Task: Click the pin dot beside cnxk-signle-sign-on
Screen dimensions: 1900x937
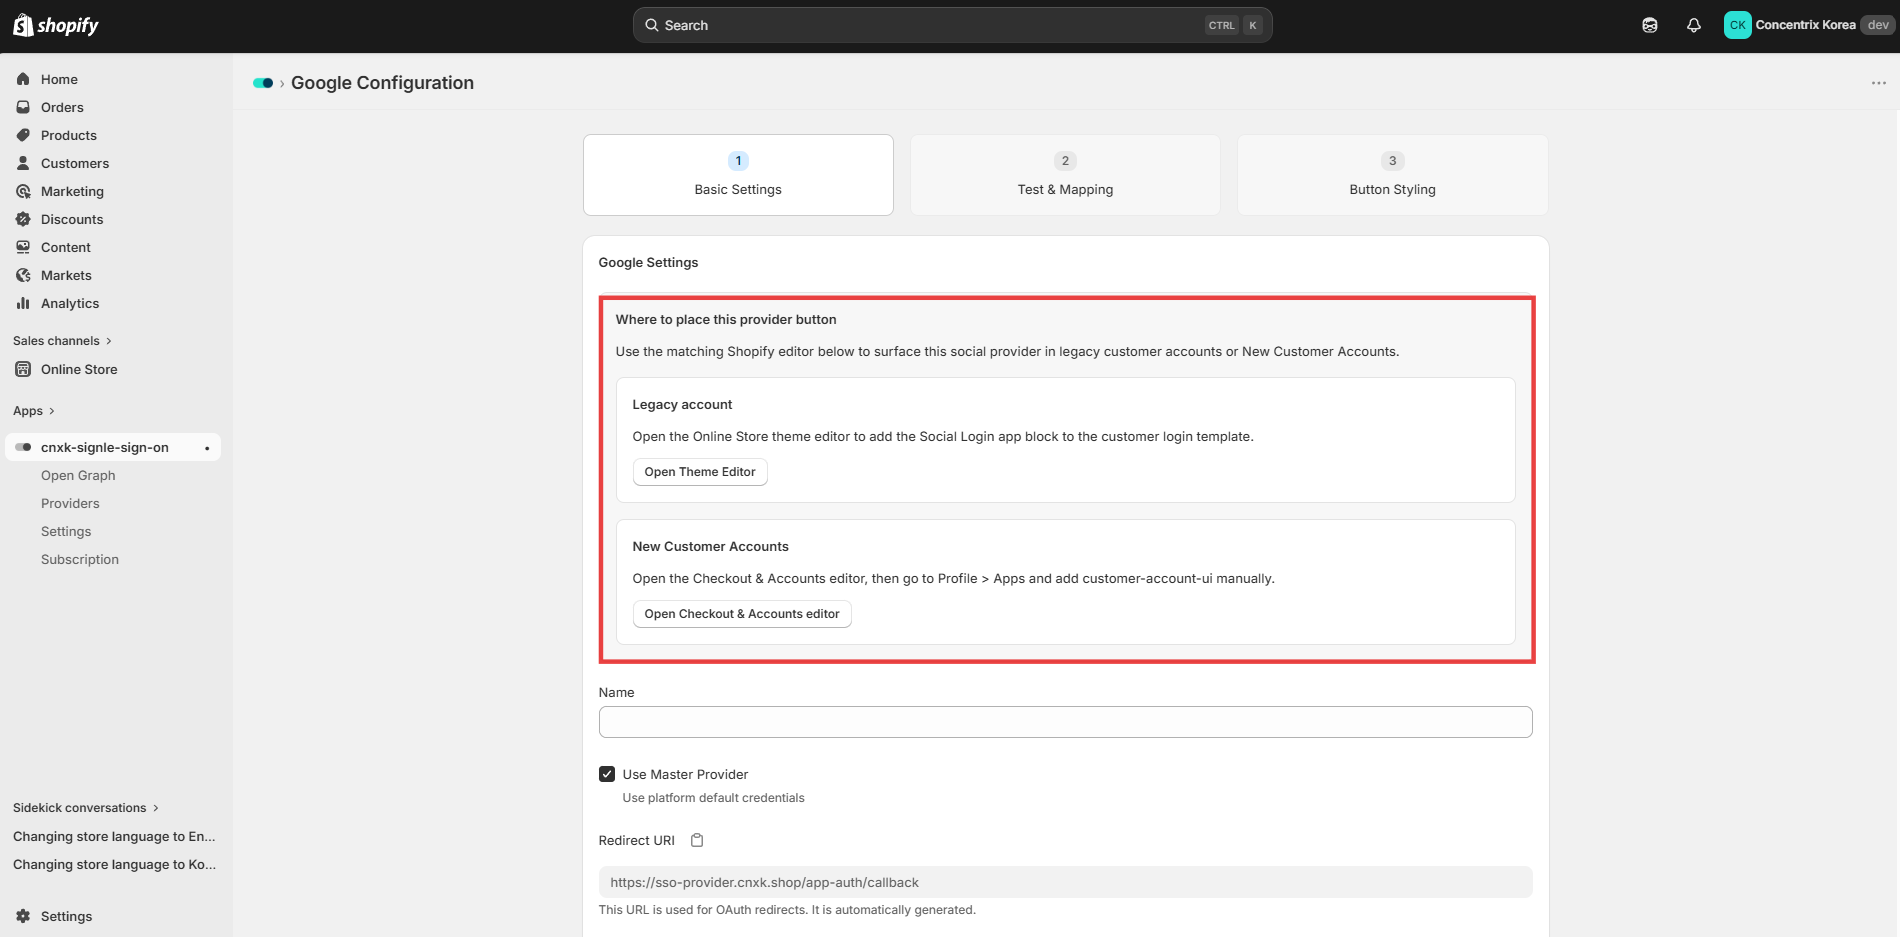Action: [207, 448]
